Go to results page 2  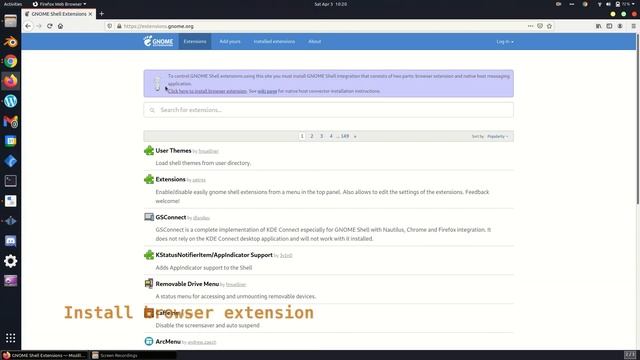311,136
